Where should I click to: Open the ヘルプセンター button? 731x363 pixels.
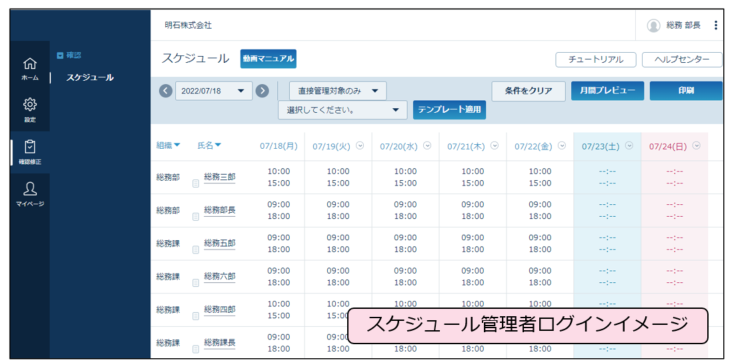coord(682,59)
